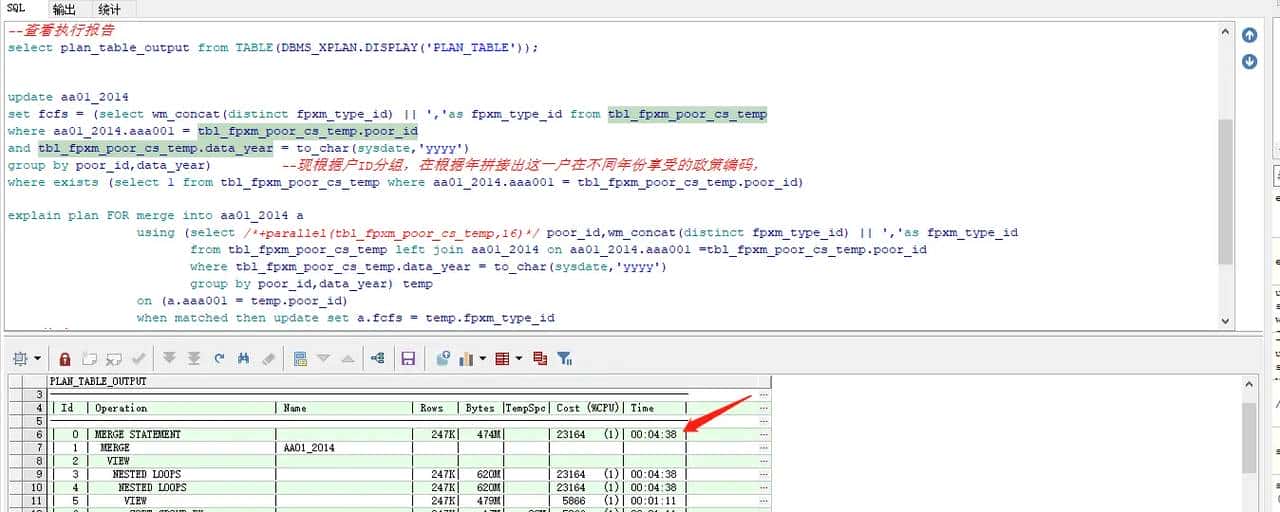Click the delete record icon

coord(112,358)
